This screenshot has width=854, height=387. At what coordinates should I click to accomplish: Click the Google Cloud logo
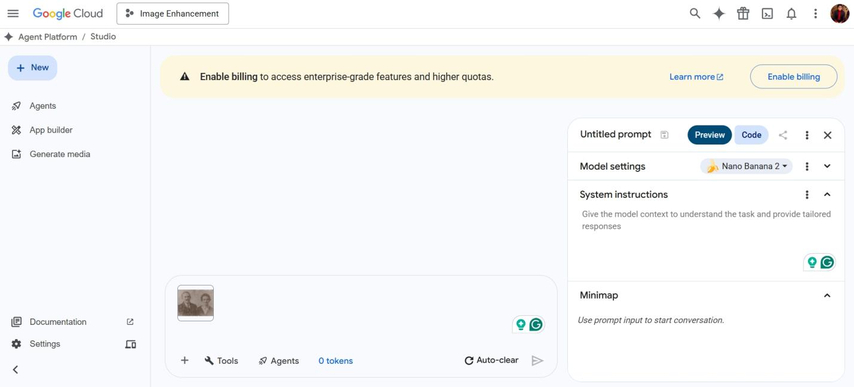(x=68, y=14)
